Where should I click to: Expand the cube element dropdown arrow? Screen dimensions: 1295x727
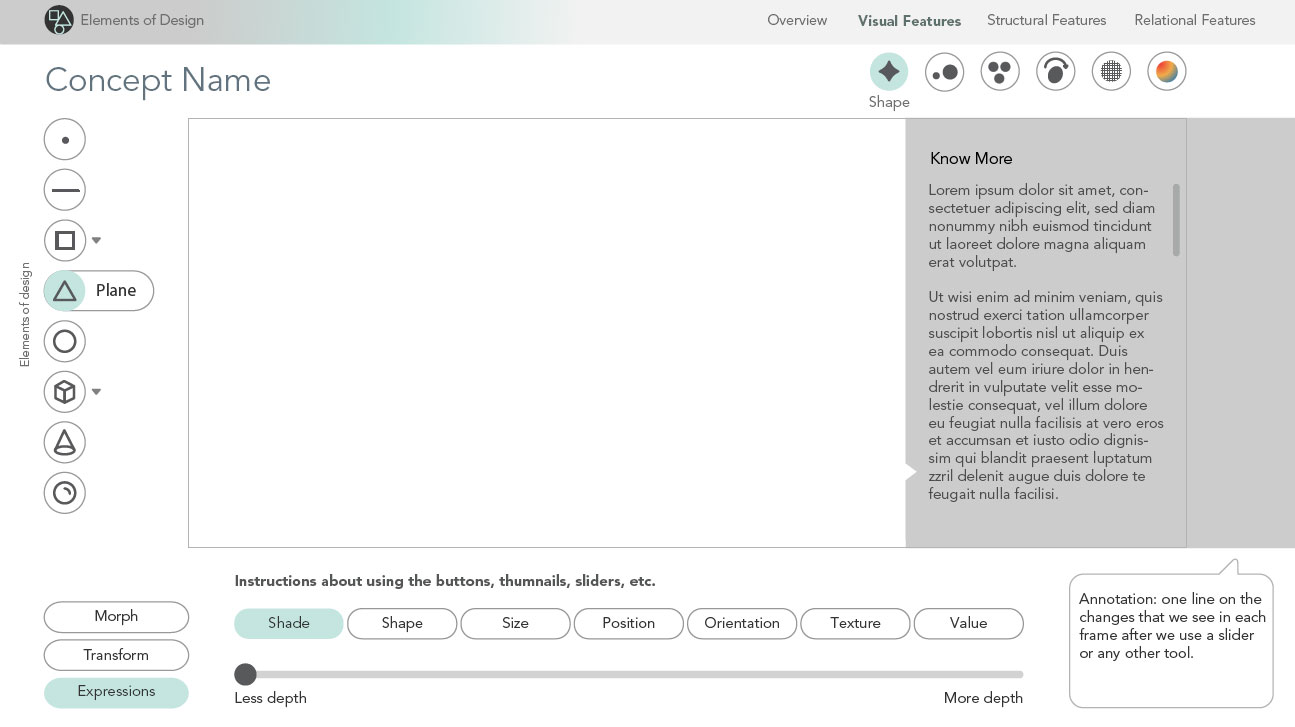click(97, 392)
